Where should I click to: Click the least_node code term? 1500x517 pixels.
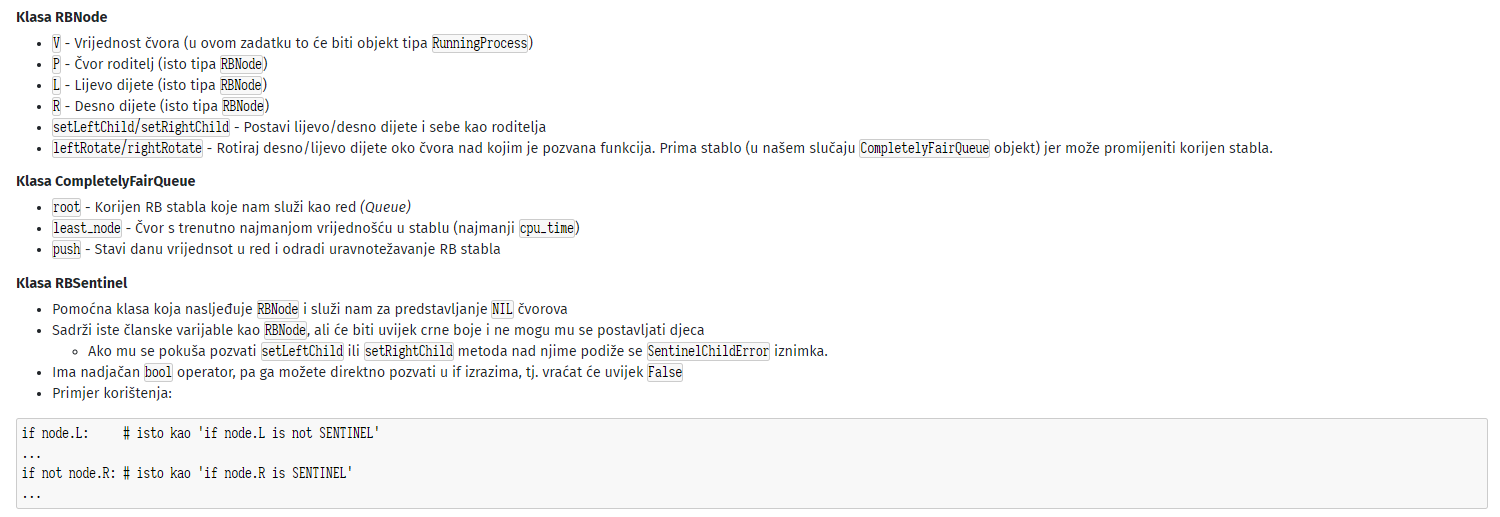point(86,228)
